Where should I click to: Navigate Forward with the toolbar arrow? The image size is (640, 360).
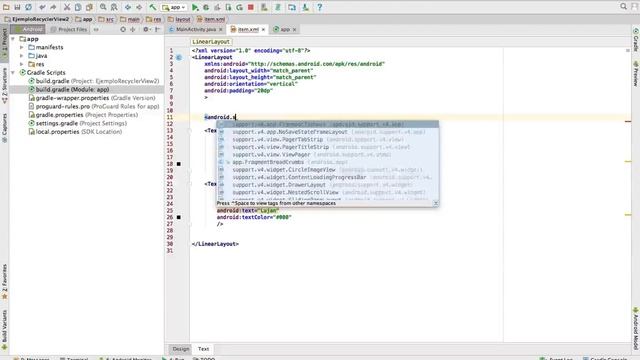[x=139, y=7]
